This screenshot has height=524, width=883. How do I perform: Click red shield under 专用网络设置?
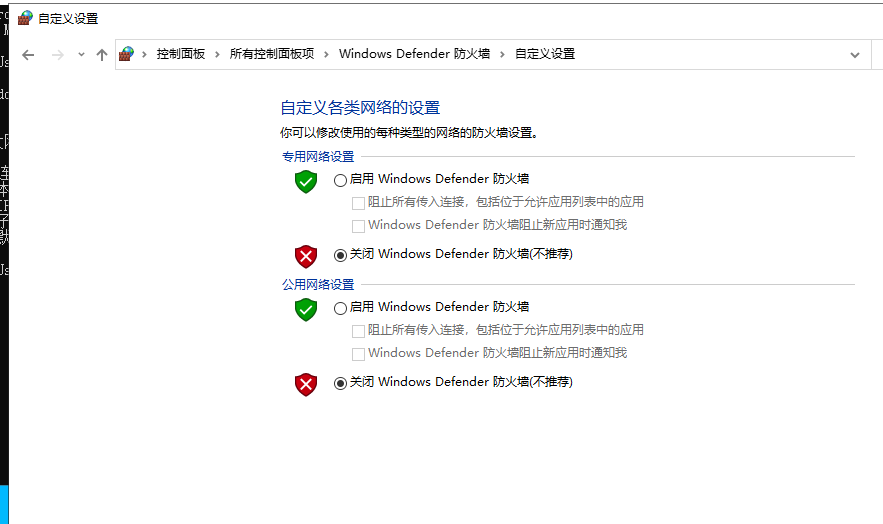[306, 256]
